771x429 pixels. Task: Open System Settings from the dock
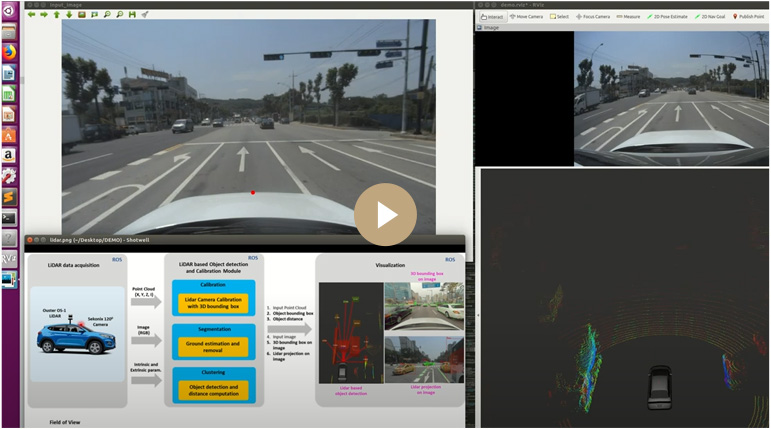[x=9, y=176]
